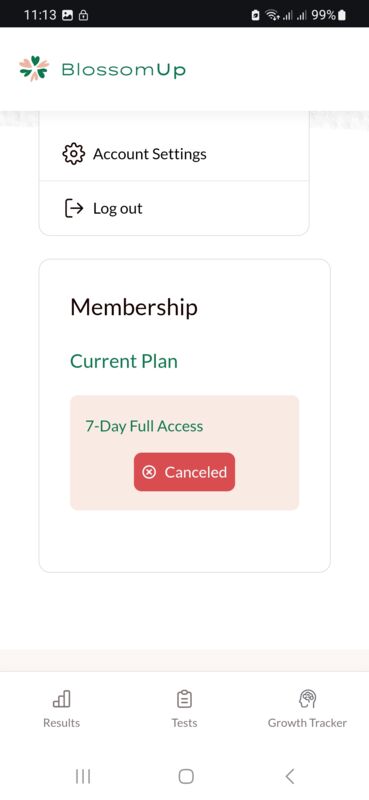
Task: Click the Current Plan heading
Action: (124, 361)
